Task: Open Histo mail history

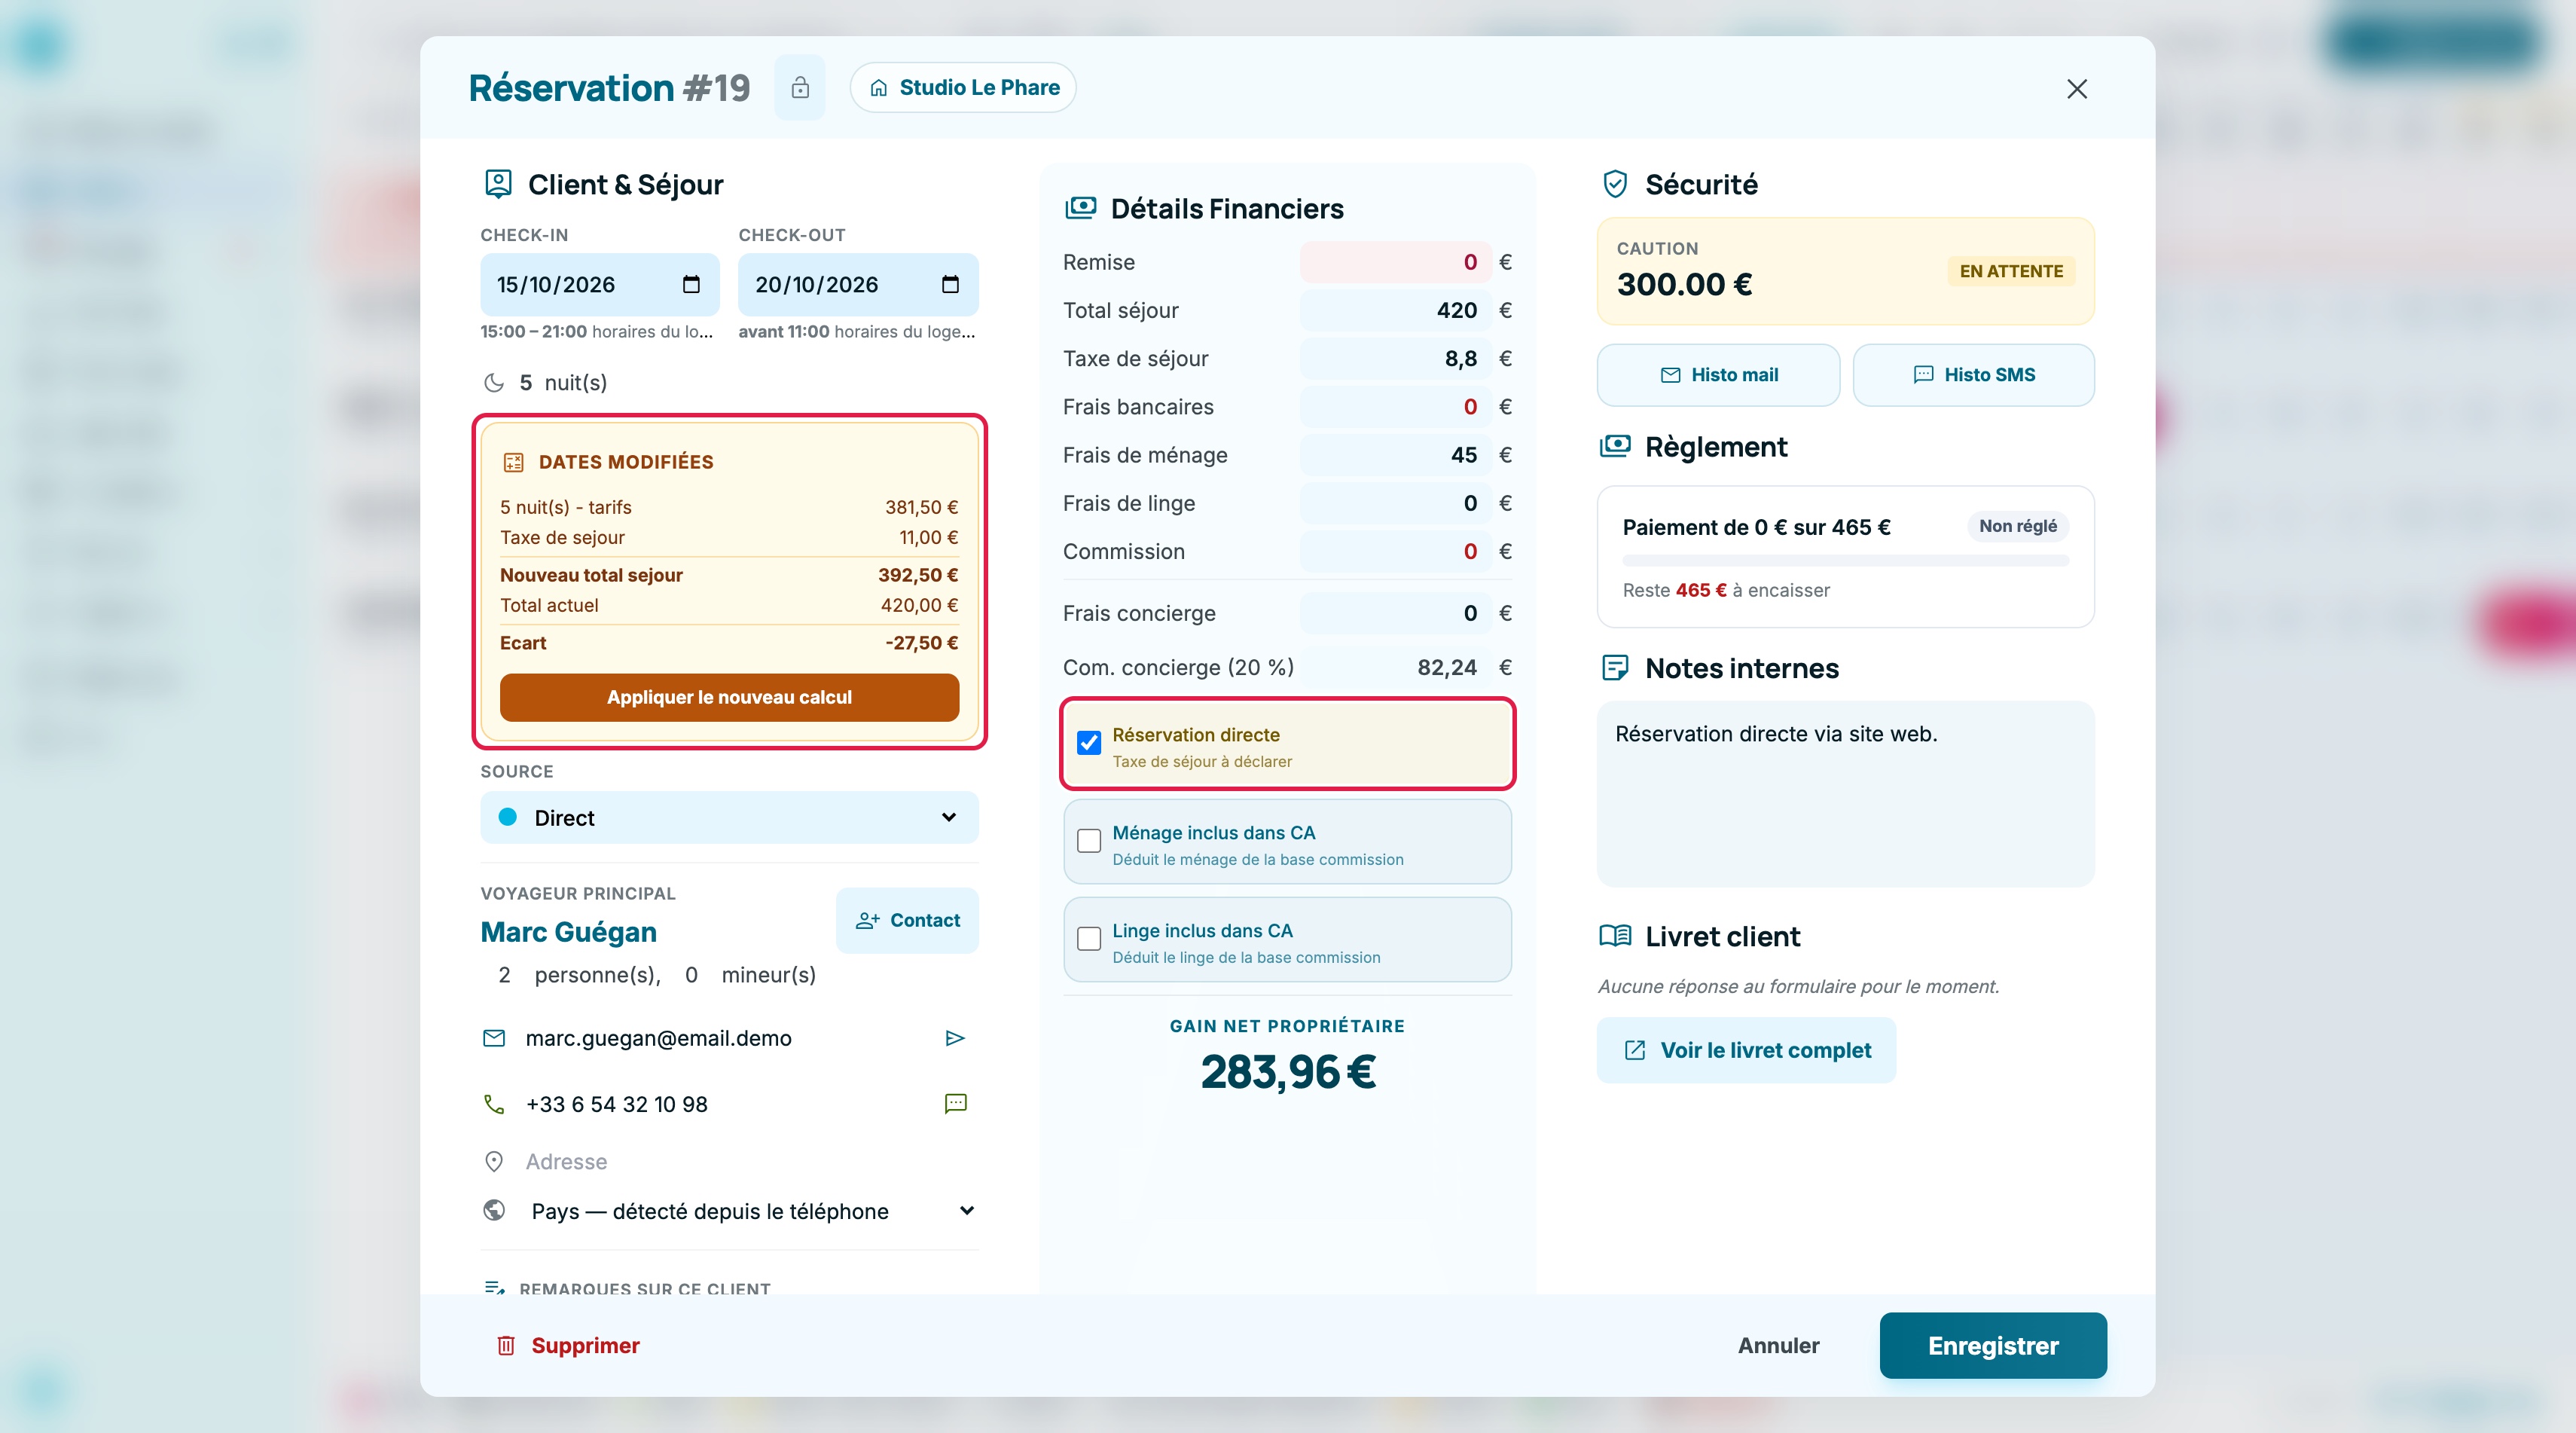Action: [x=1718, y=375]
